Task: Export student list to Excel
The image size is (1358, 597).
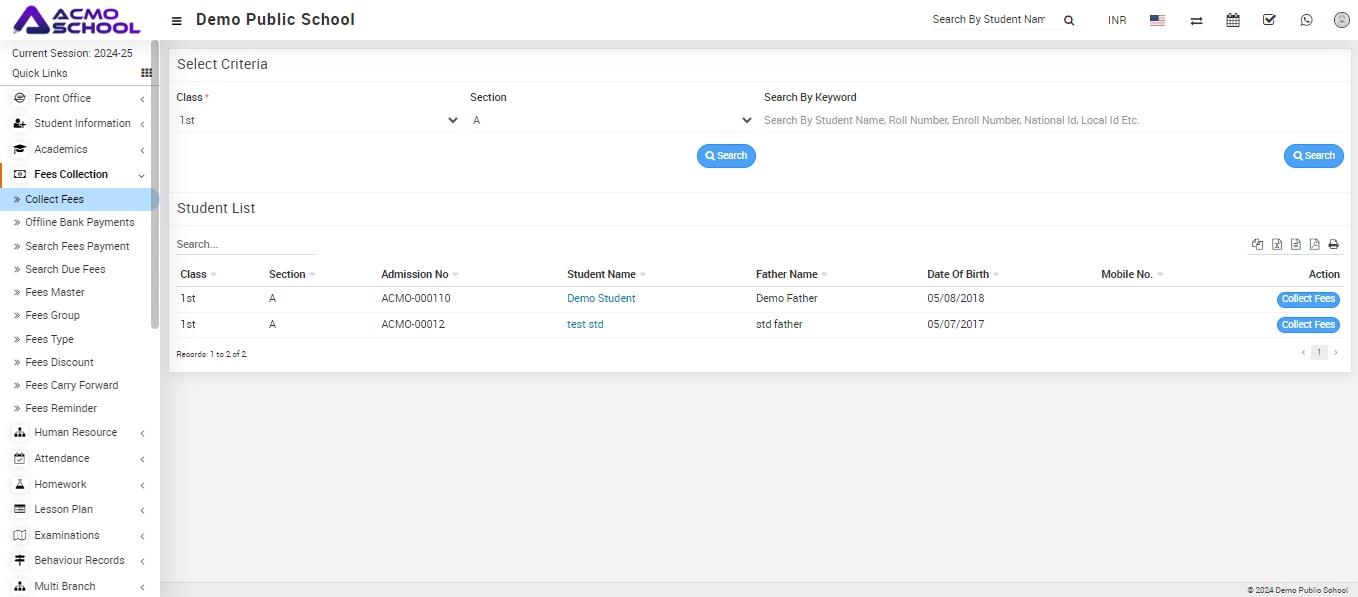Action: pyautogui.click(x=1277, y=245)
